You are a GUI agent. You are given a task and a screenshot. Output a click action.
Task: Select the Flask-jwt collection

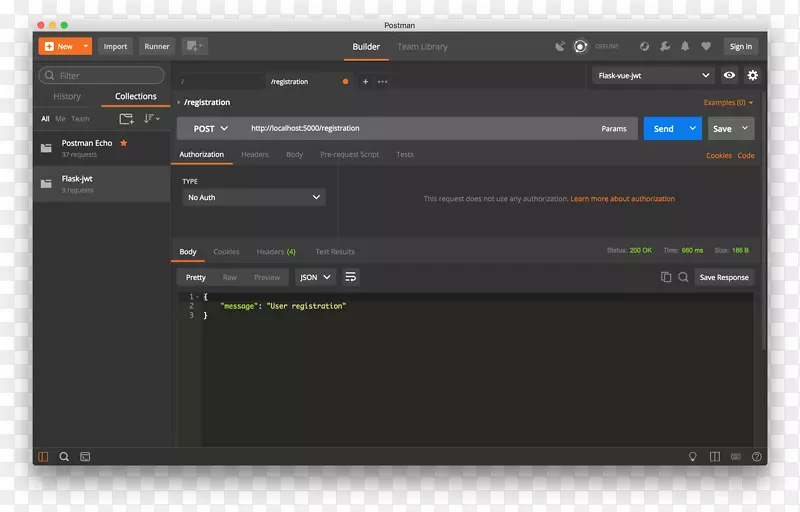pos(100,183)
